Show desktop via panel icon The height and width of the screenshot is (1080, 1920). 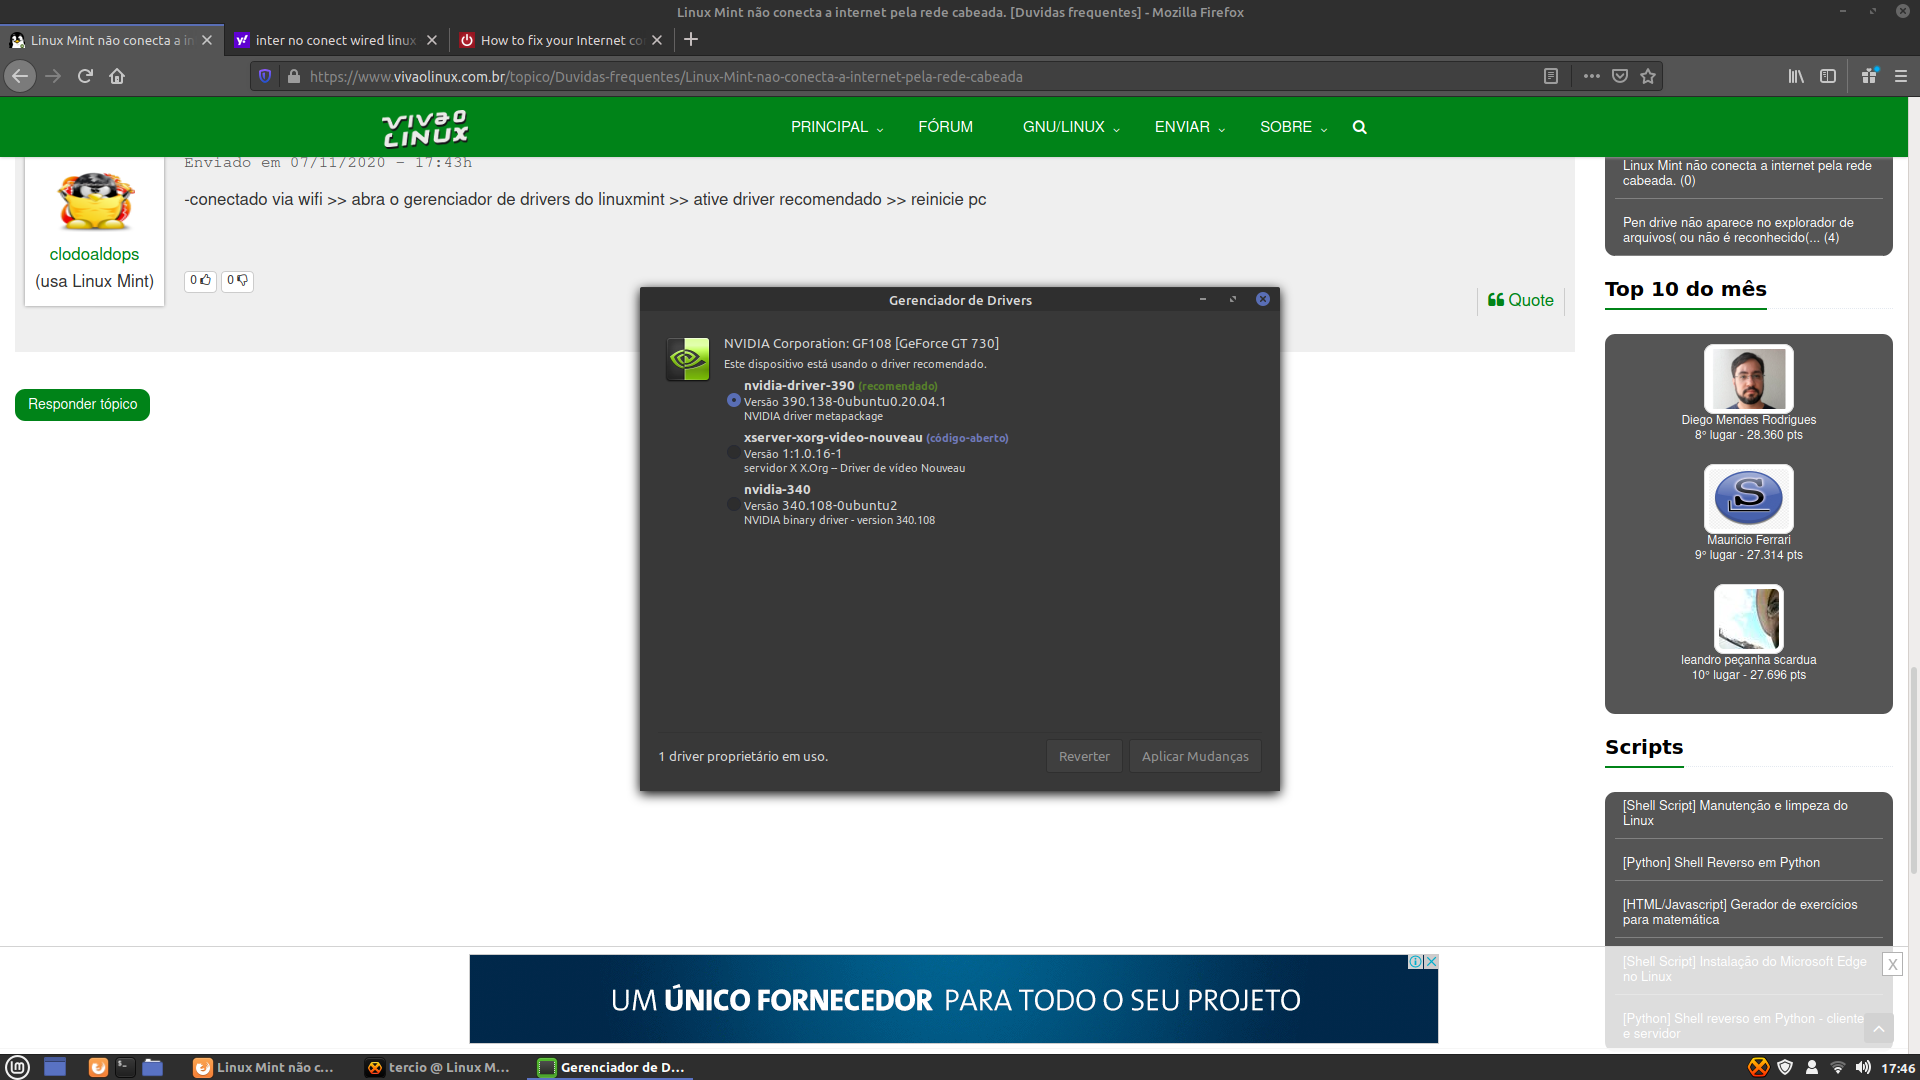tap(55, 1067)
